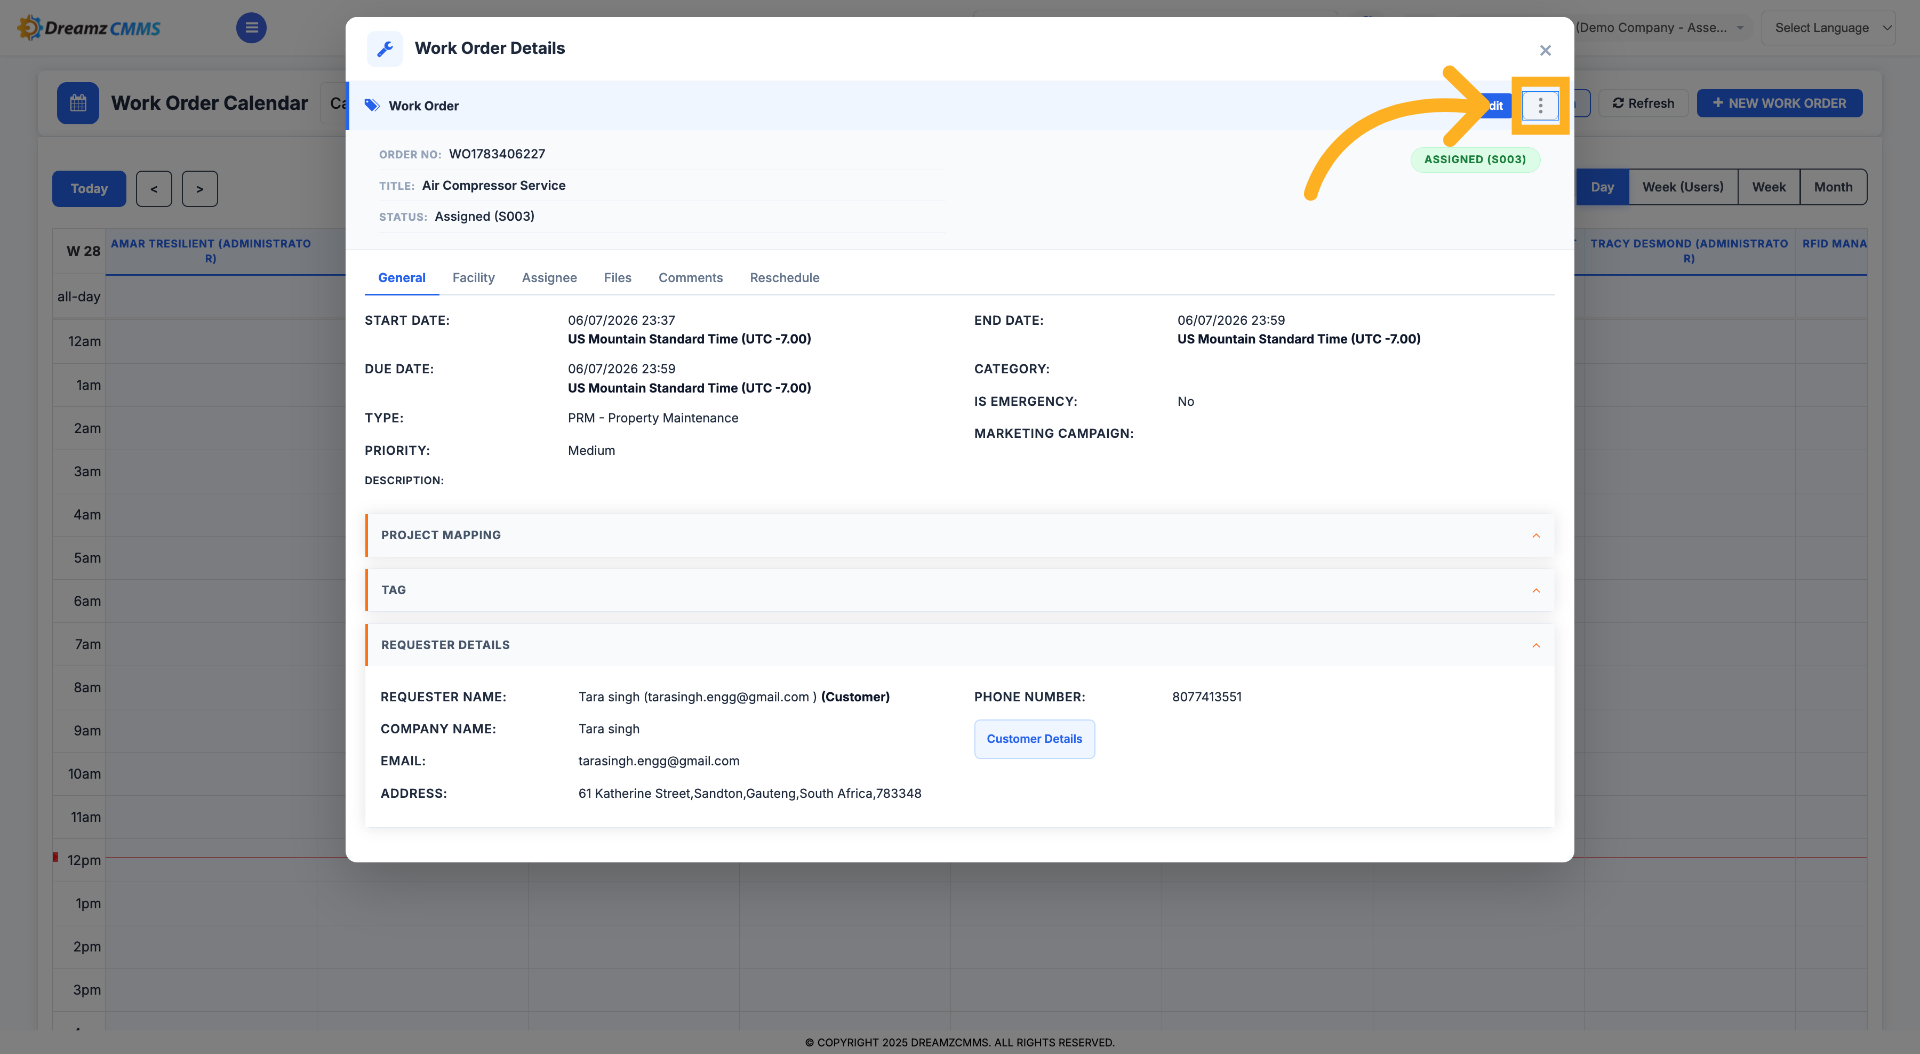Collapse the Project Mapping section
Screen dimensions: 1920x1054
1536,536
